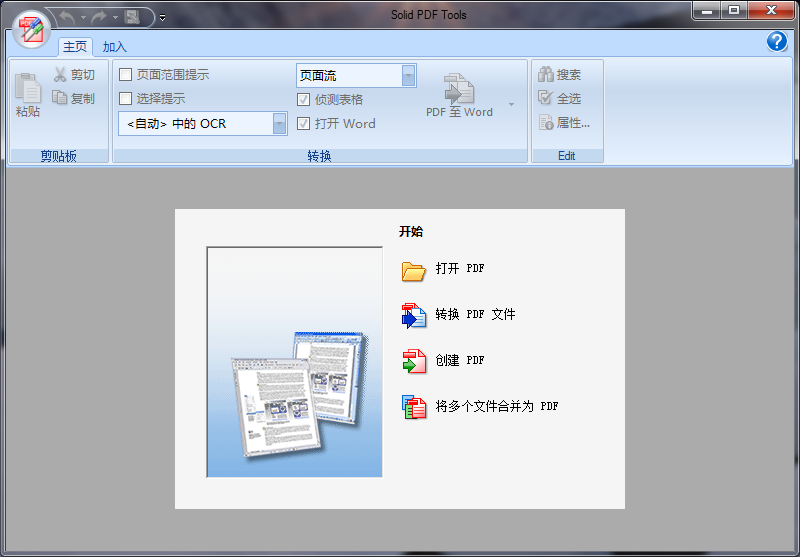The image size is (800, 557).
Task: Enable the 页面范围提示 checkbox
Action: [126, 74]
